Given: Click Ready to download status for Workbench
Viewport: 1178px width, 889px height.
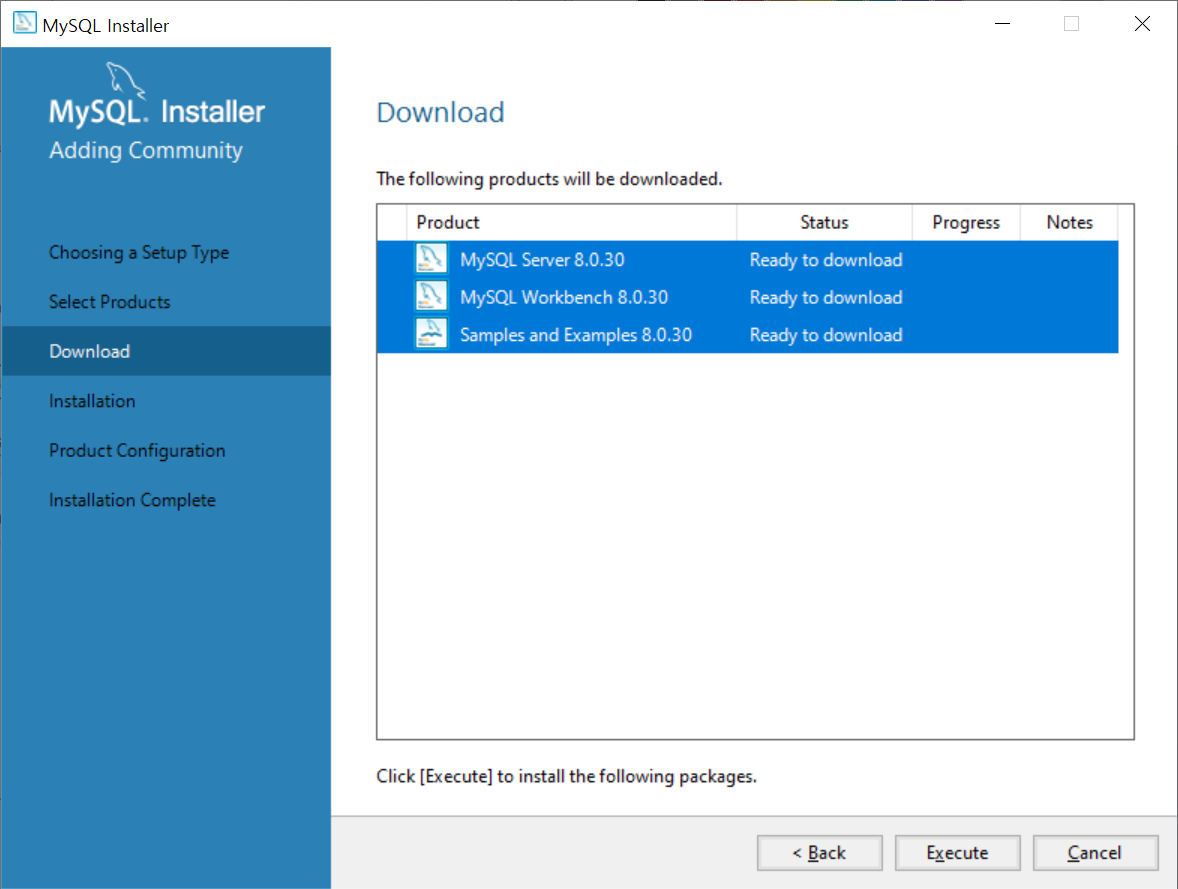Looking at the screenshot, I should [826, 298].
